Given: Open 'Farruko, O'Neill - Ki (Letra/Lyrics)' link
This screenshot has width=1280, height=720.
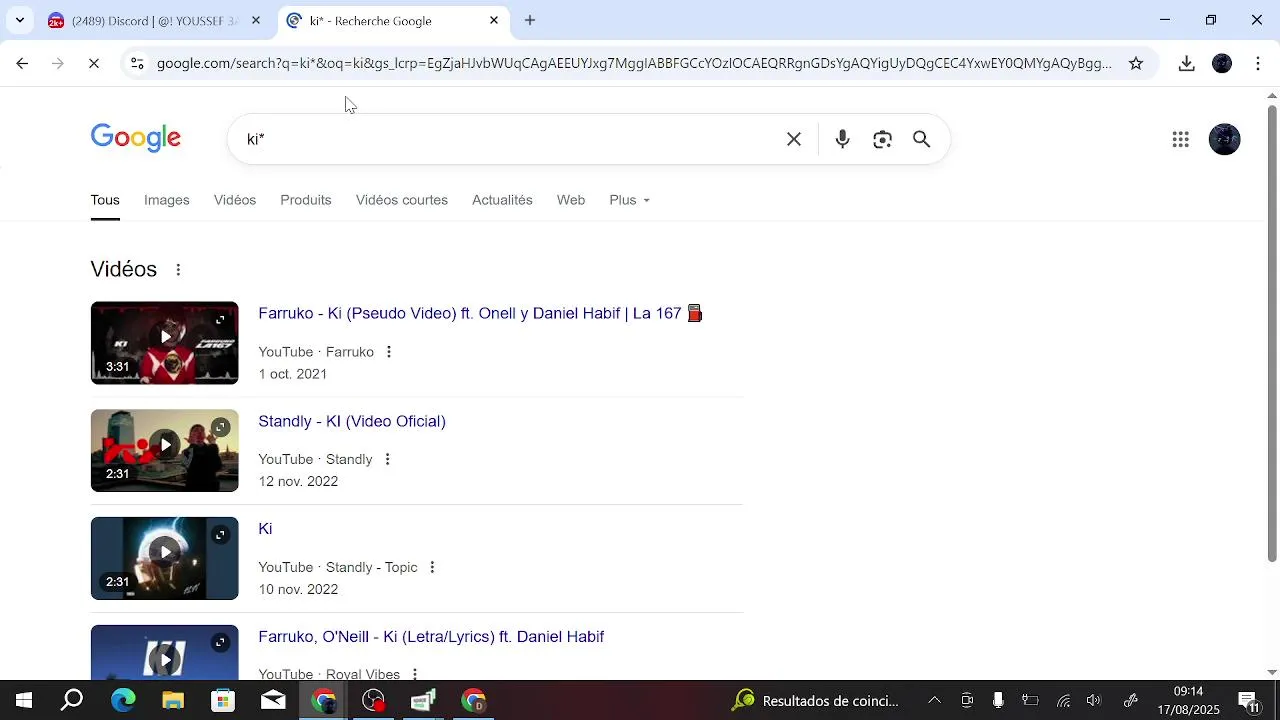Looking at the screenshot, I should [x=431, y=637].
